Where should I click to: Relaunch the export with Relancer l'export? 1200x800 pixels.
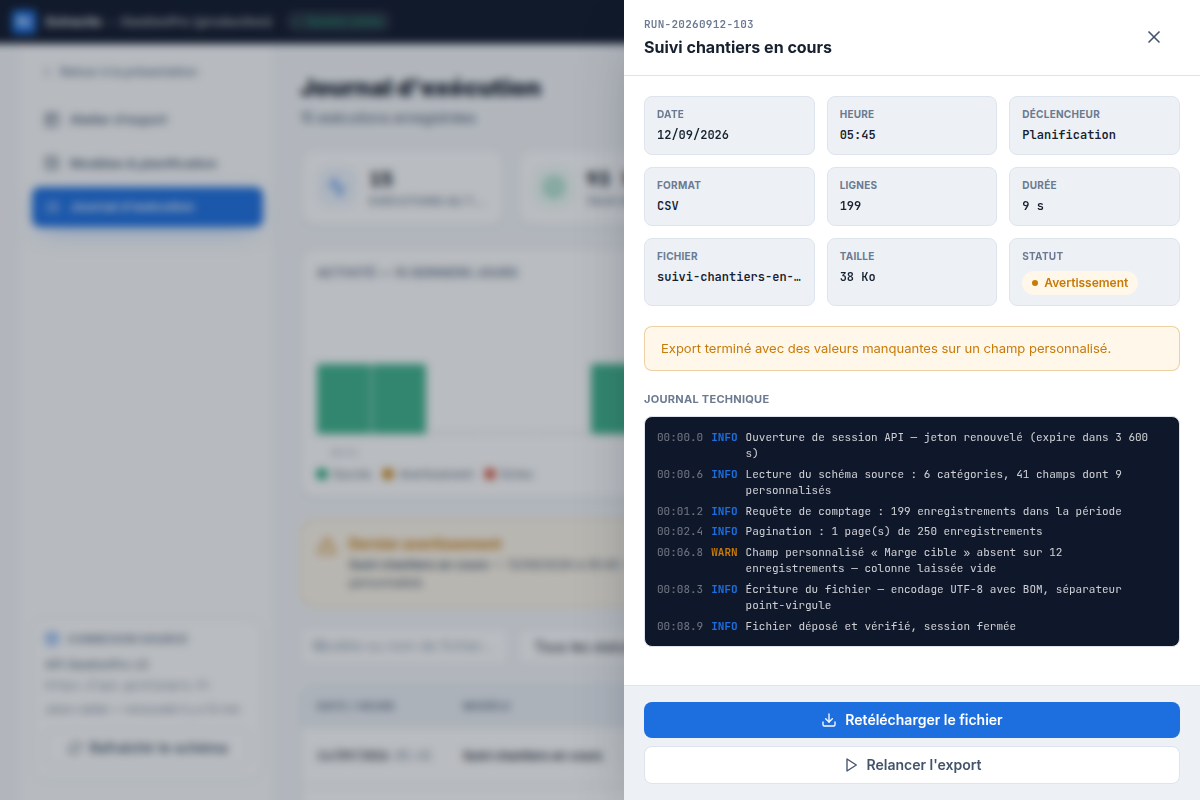tap(912, 765)
